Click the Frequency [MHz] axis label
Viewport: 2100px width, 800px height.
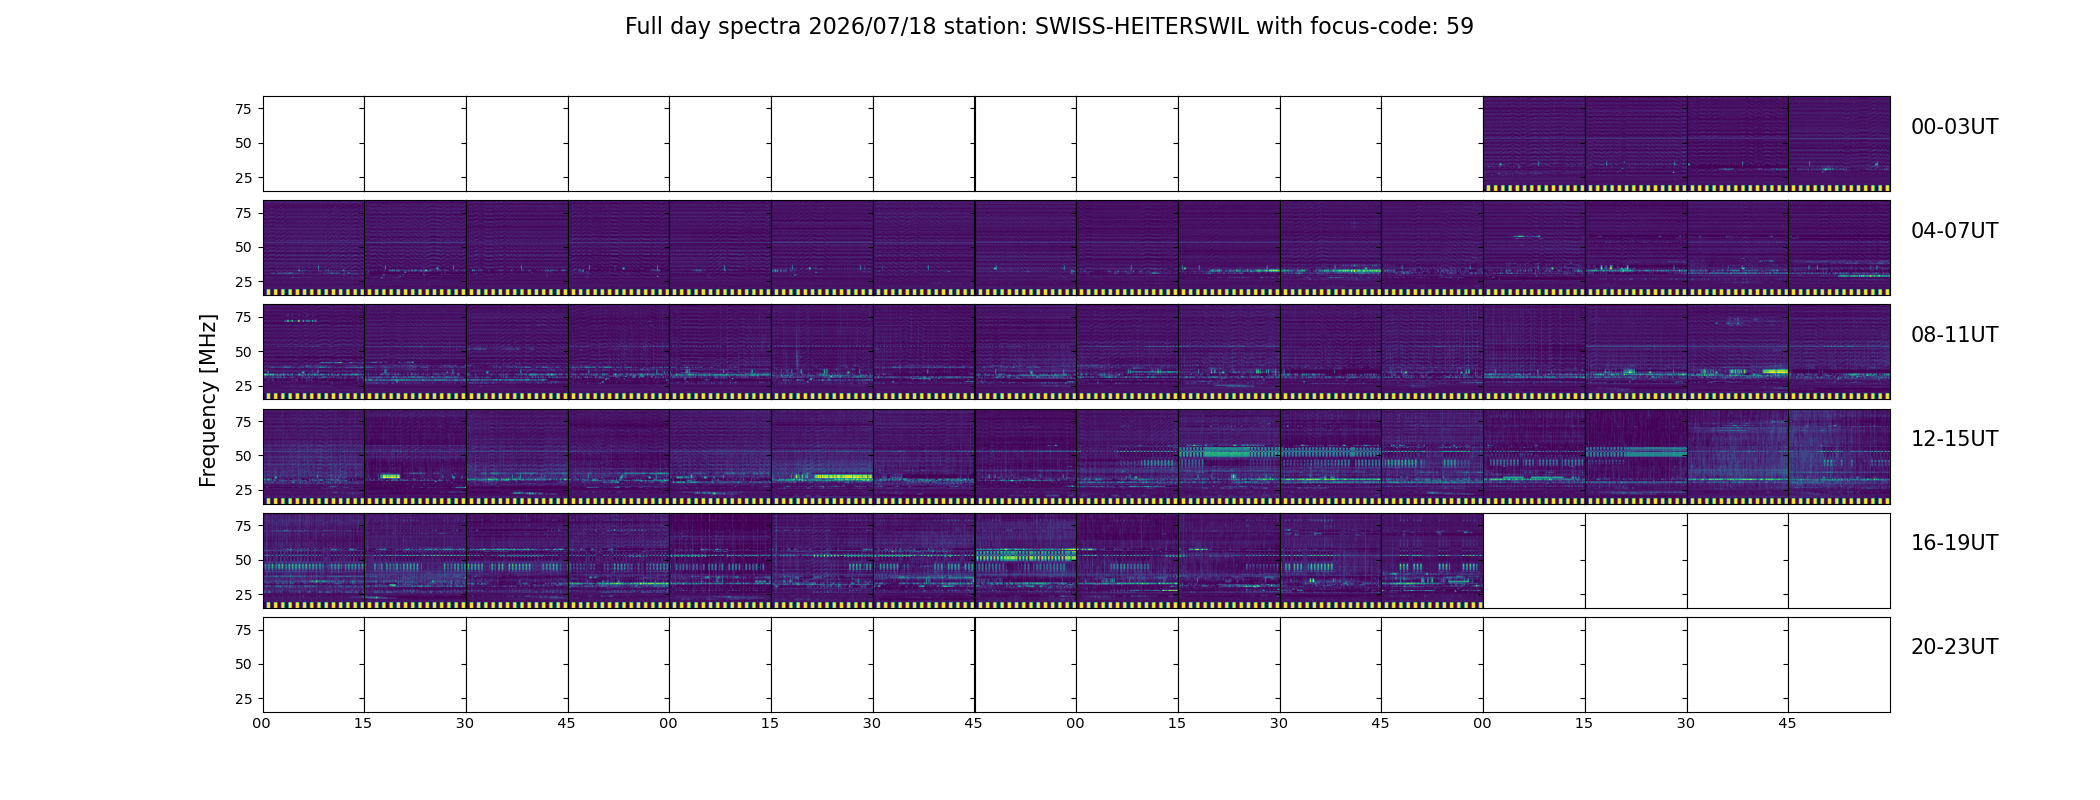pos(208,400)
